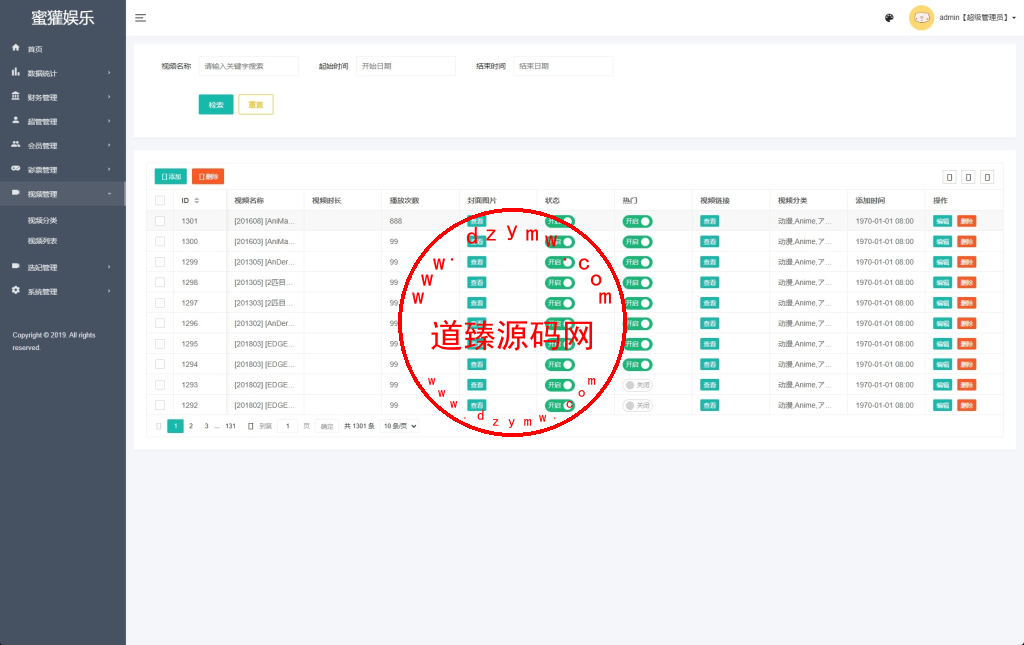
Task: Click the previous page arrow in pagination
Action: tap(159, 426)
